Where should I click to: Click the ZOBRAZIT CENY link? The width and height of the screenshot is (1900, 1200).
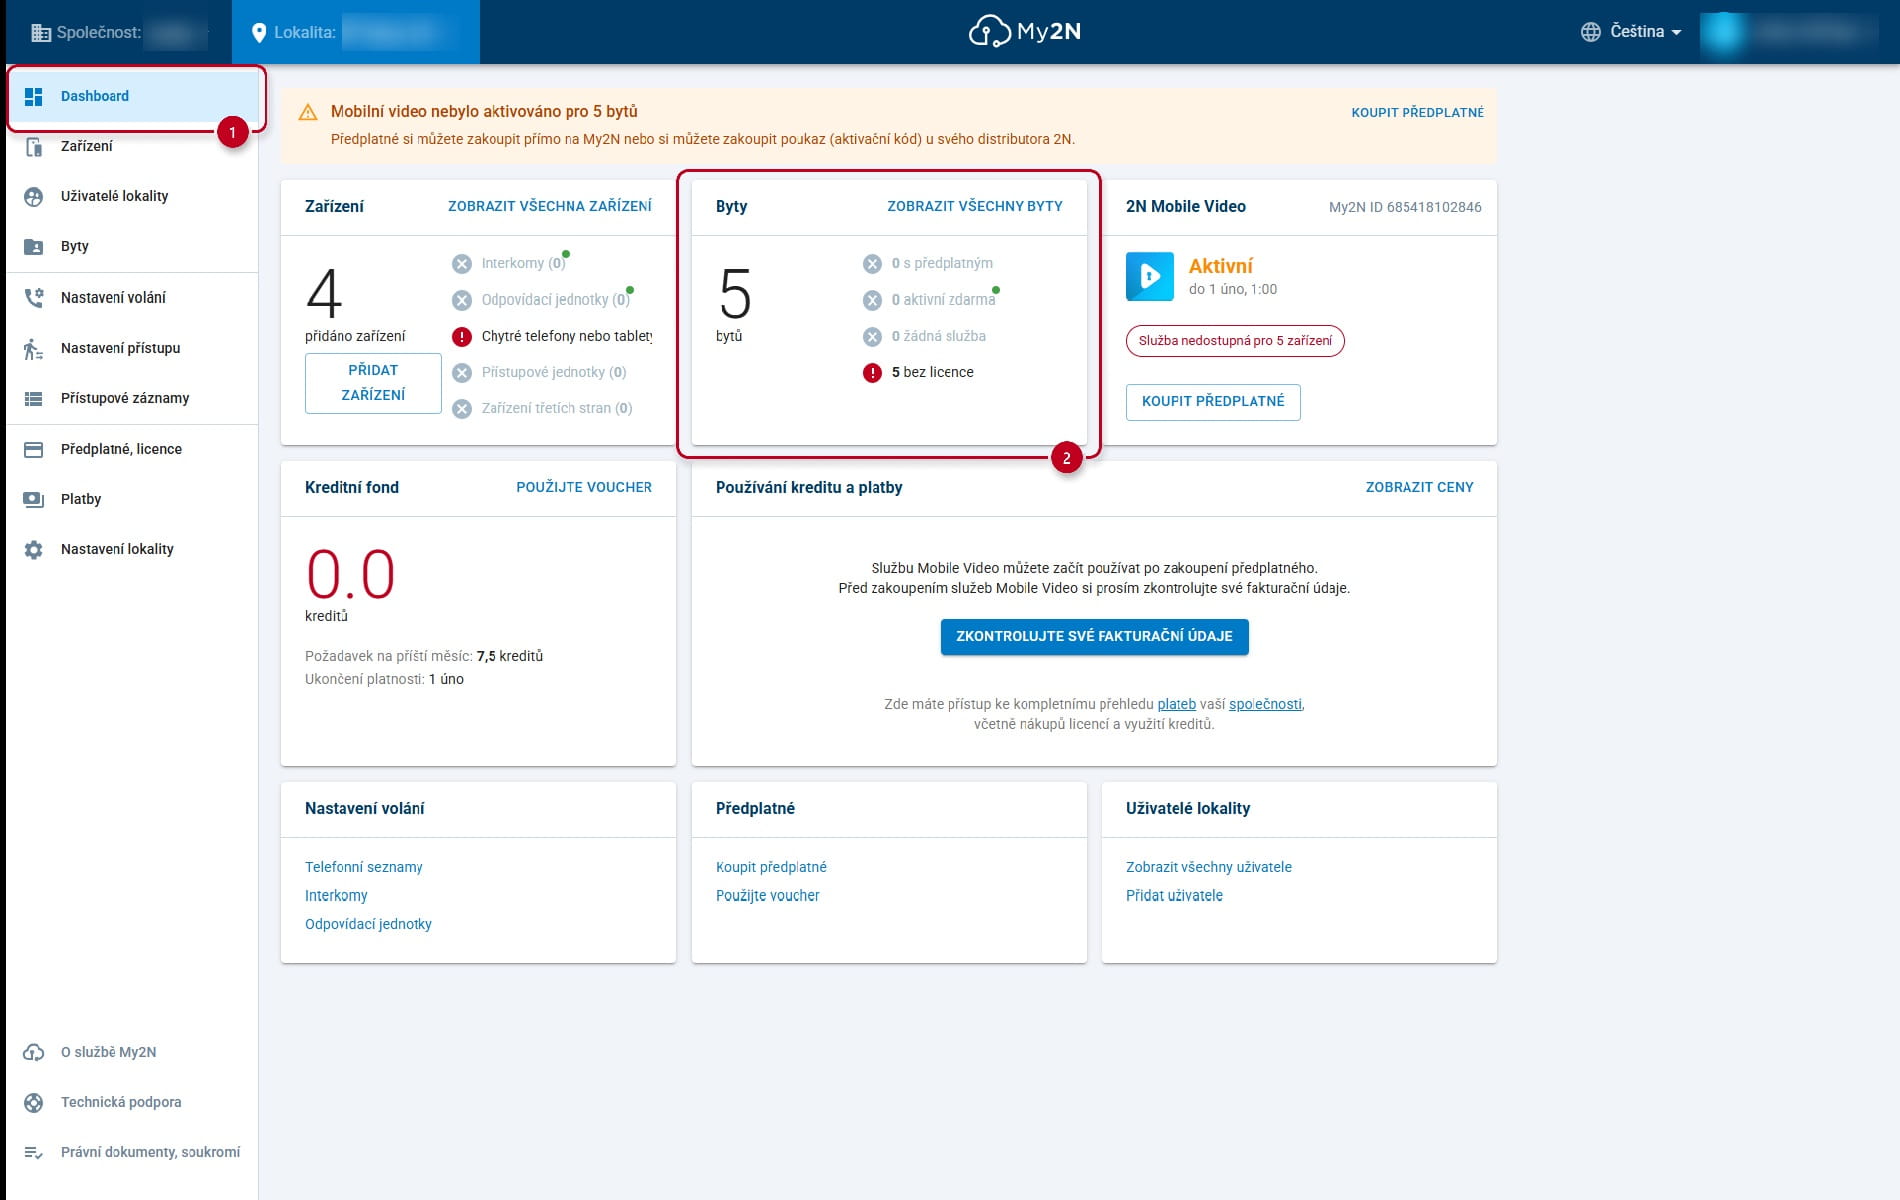pos(1419,488)
